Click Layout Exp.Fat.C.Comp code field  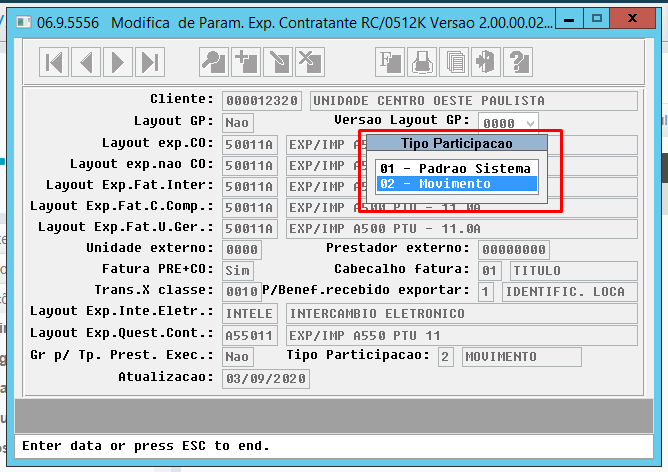[x=250, y=207]
